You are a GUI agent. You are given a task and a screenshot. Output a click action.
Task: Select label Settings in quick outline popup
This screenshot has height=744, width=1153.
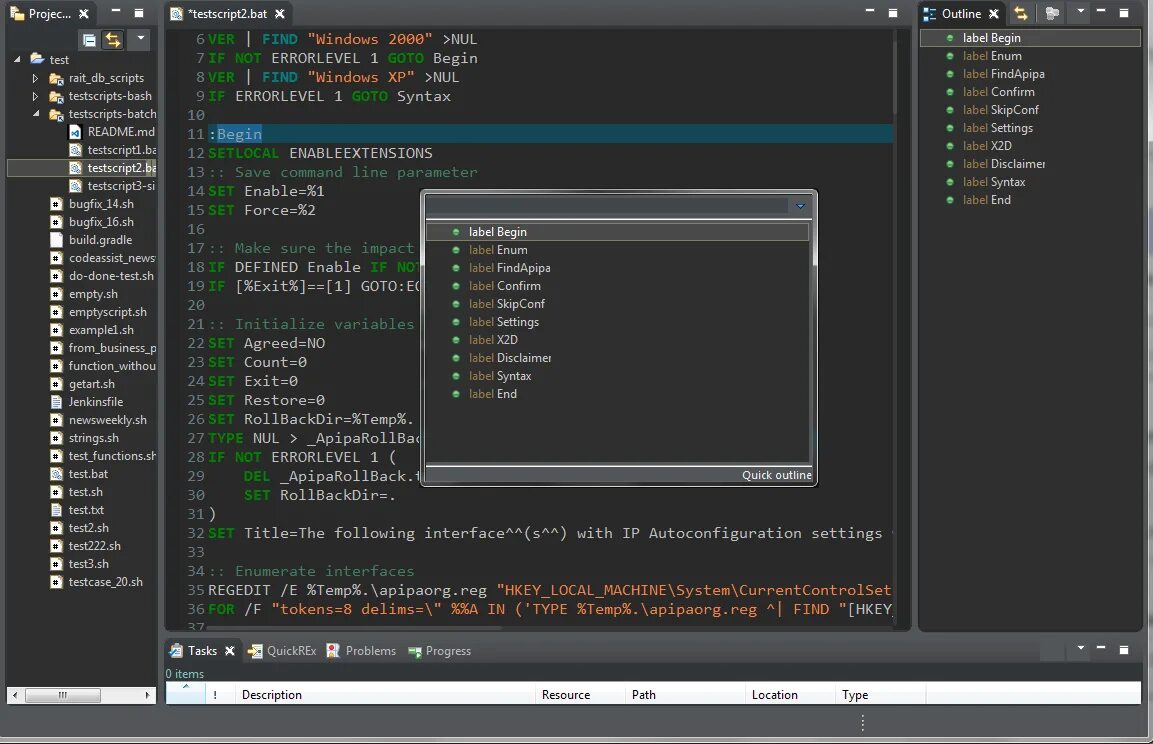504,322
